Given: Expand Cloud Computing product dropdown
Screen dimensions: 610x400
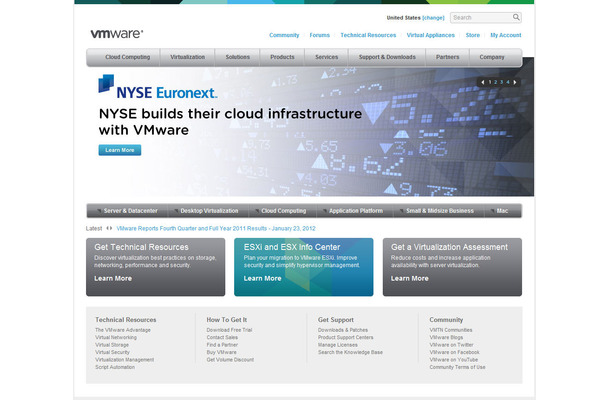Looking at the screenshot, I should [280, 211].
